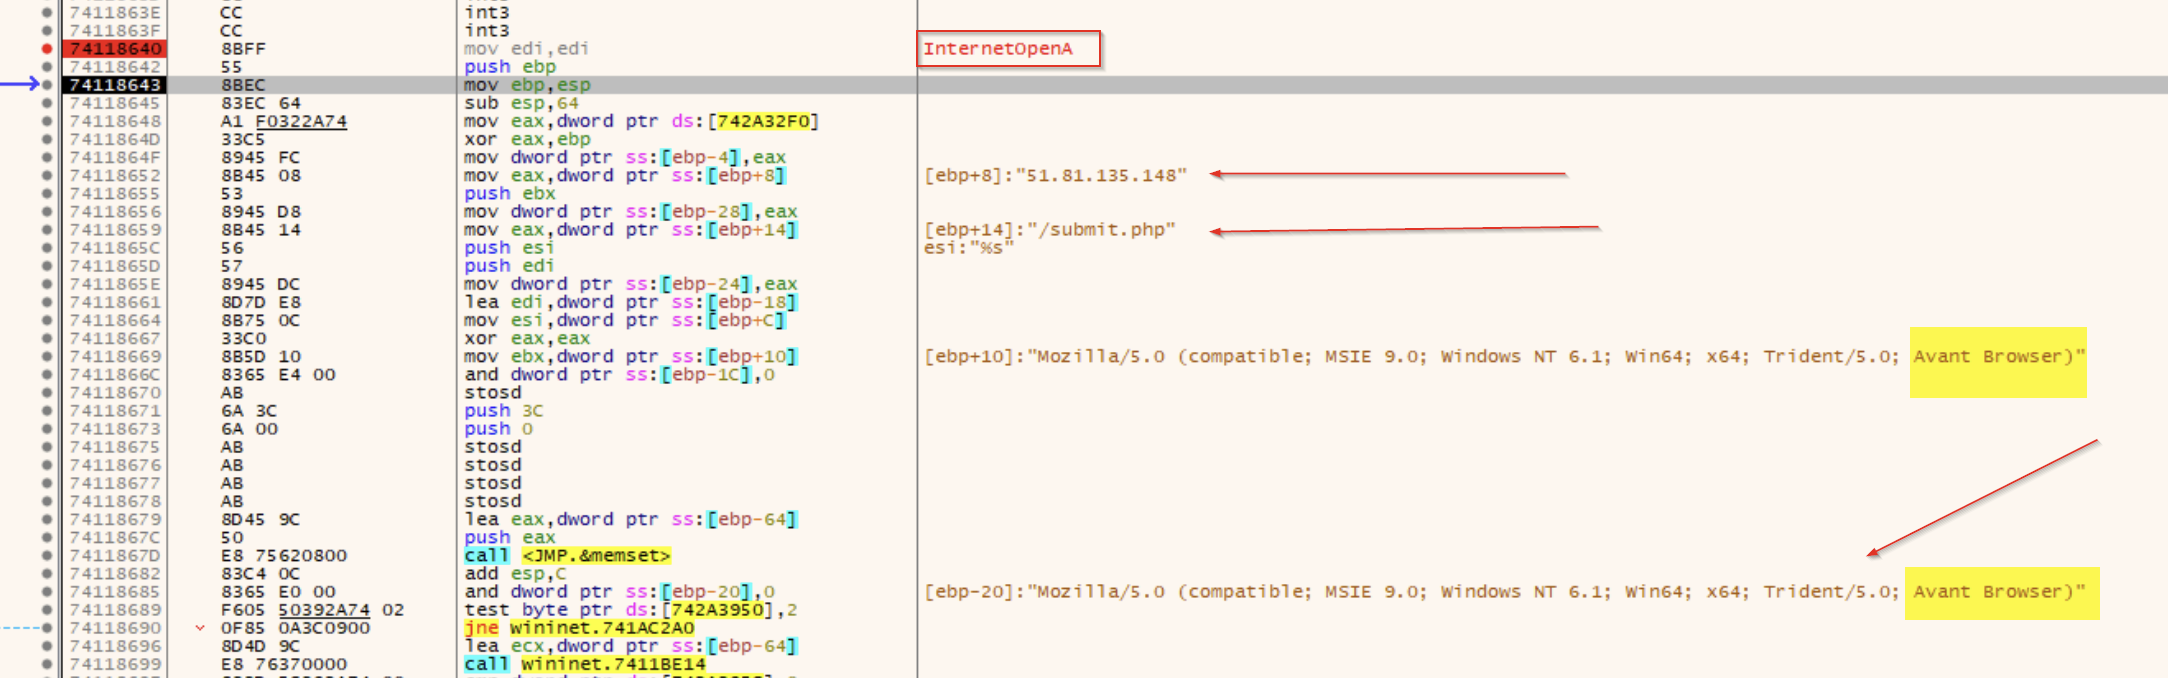Click the "push ebp" instruction
This screenshot has height=678, width=2168.
pyautogui.click(x=510, y=67)
